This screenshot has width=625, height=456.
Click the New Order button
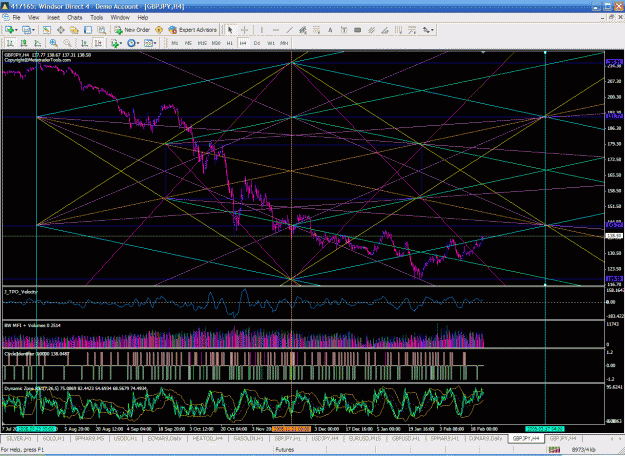tap(132, 30)
